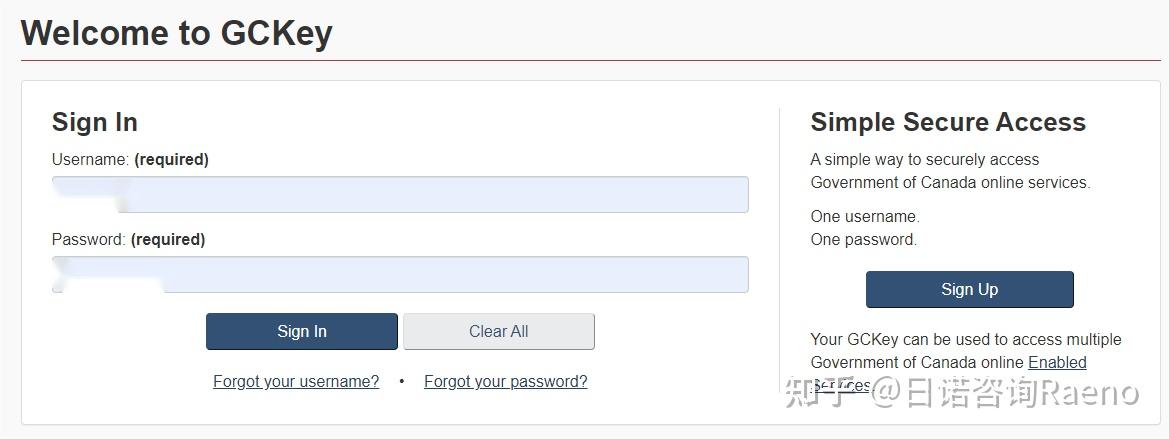This screenshot has width=1169, height=439.
Task: Click the dot separator between forgot links
Action: (401, 381)
